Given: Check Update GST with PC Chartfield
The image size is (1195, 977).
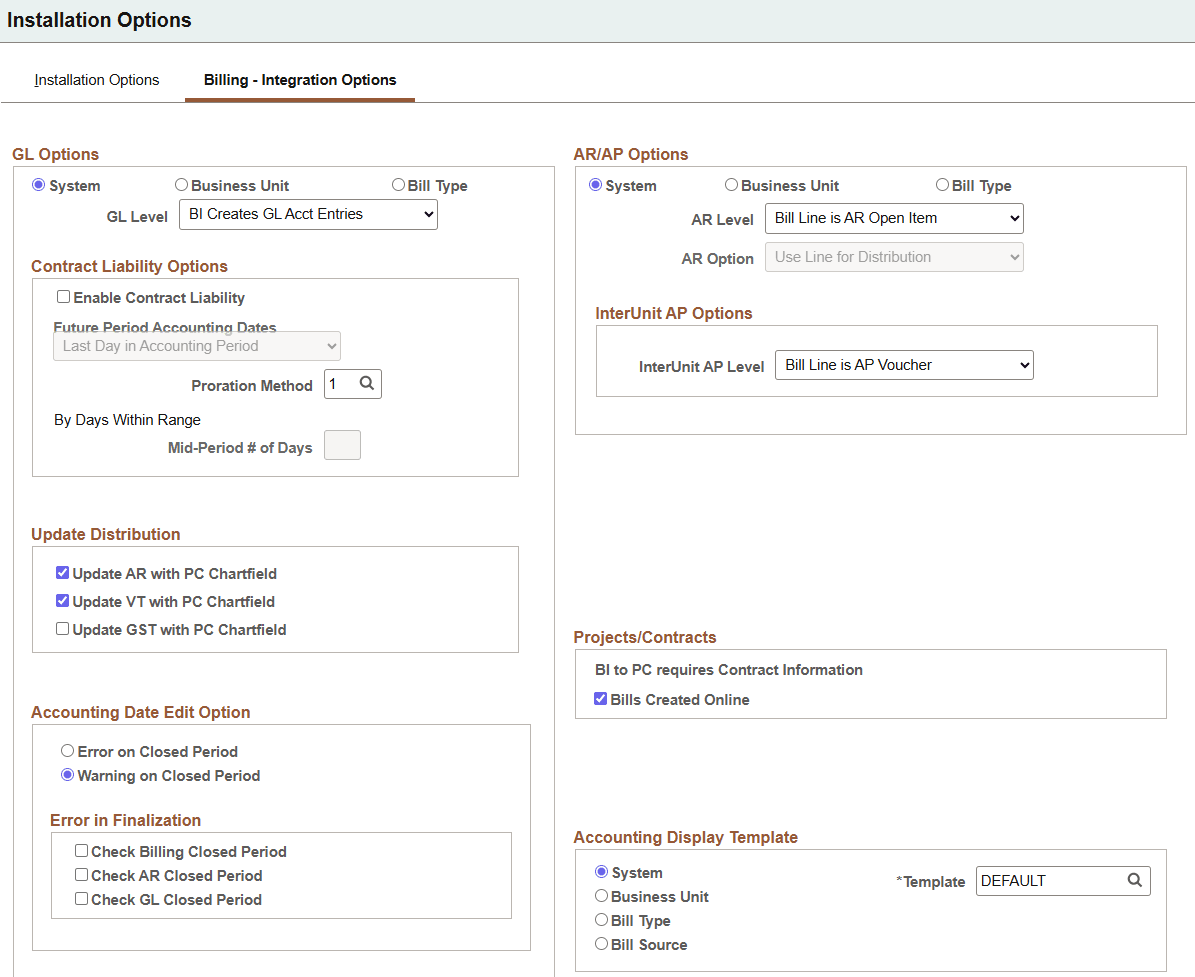Looking at the screenshot, I should [62, 628].
